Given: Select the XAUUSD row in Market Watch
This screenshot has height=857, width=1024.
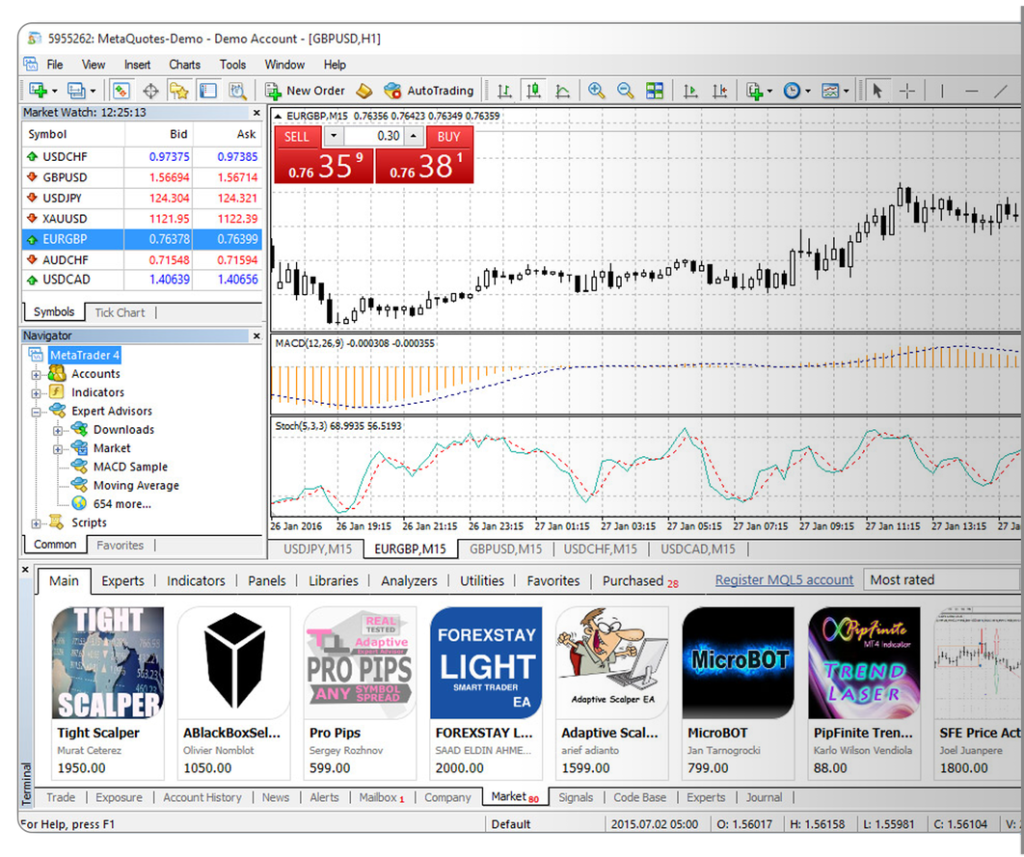Looking at the screenshot, I should click(x=142, y=218).
